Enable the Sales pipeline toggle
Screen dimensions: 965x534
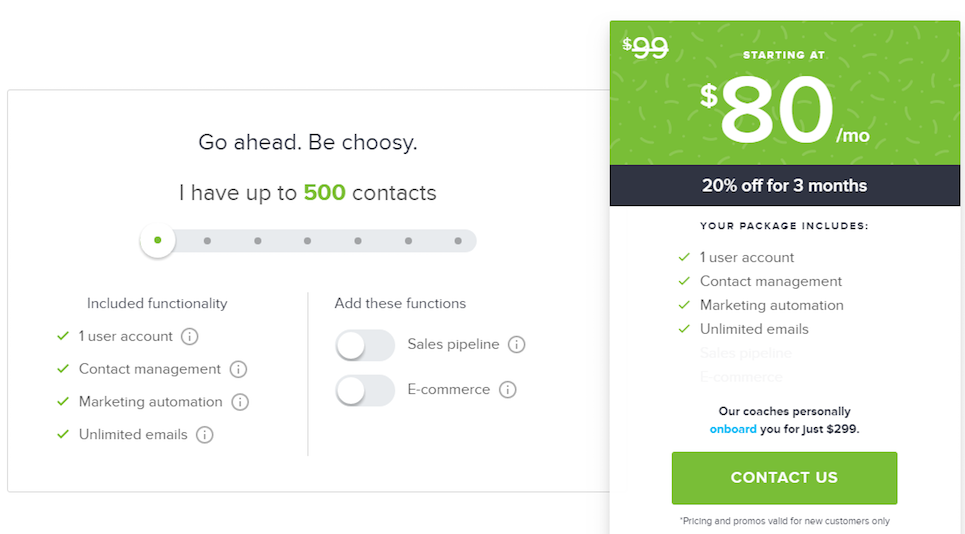tap(365, 345)
